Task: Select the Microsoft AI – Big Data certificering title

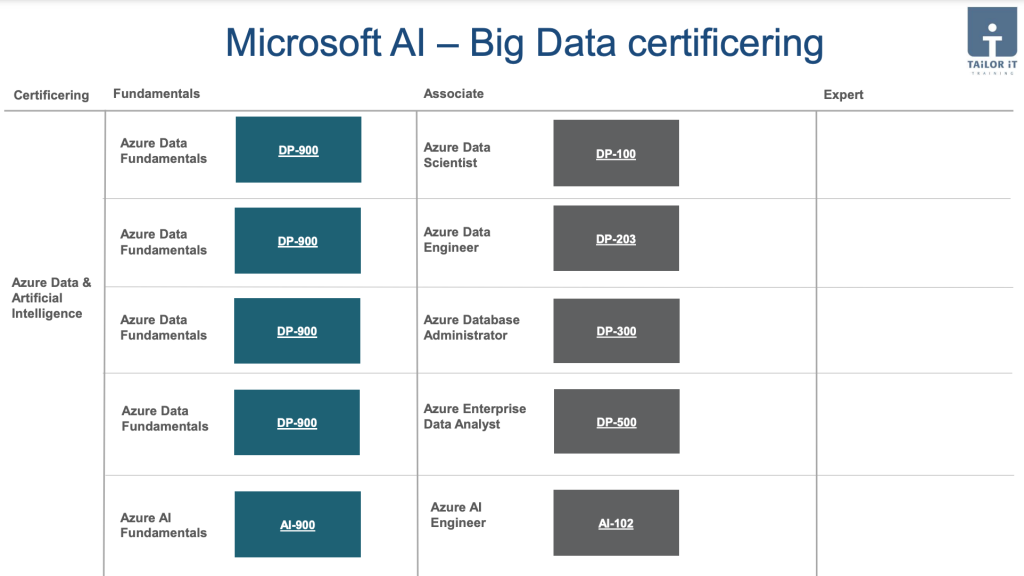Action: 524,43
